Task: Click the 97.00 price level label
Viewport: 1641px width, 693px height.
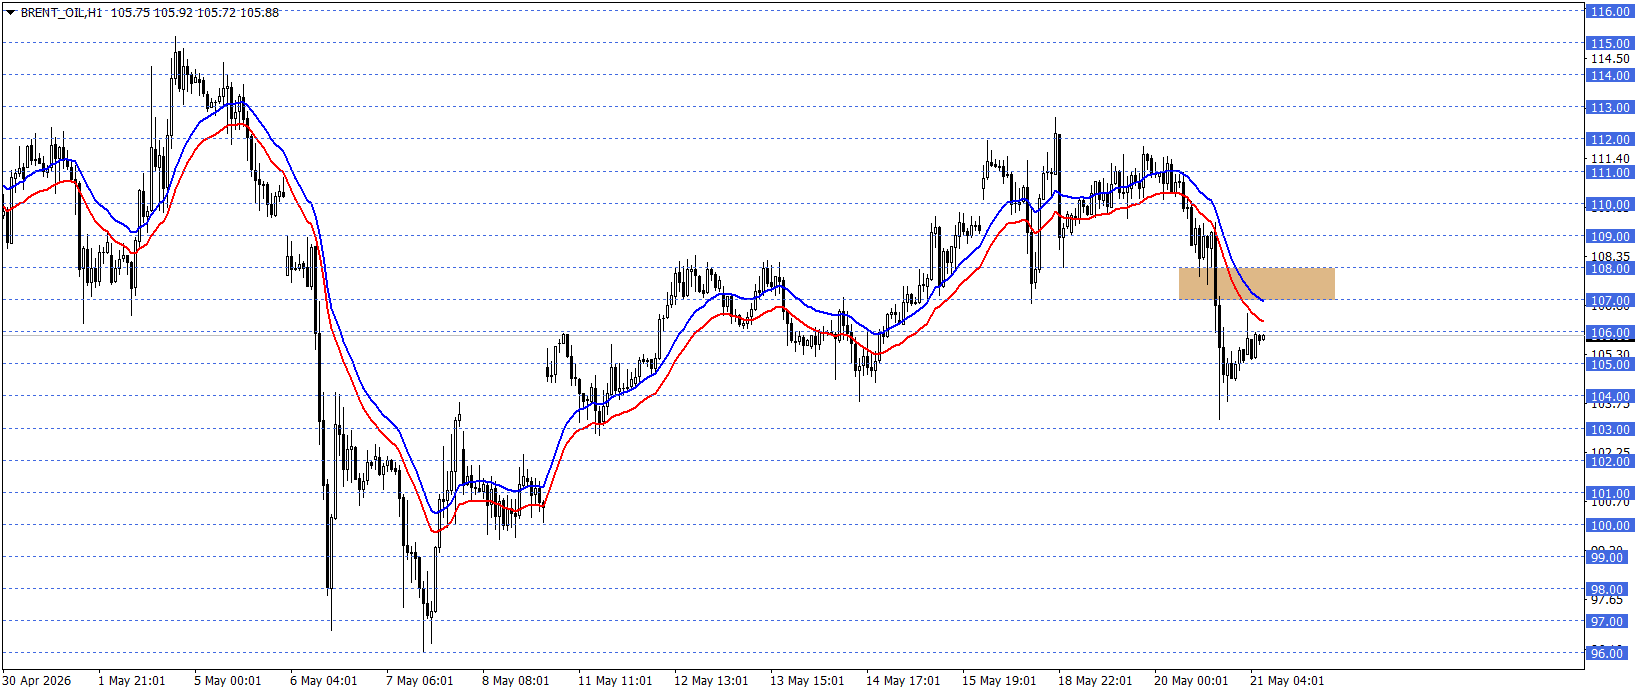Action: (1607, 622)
